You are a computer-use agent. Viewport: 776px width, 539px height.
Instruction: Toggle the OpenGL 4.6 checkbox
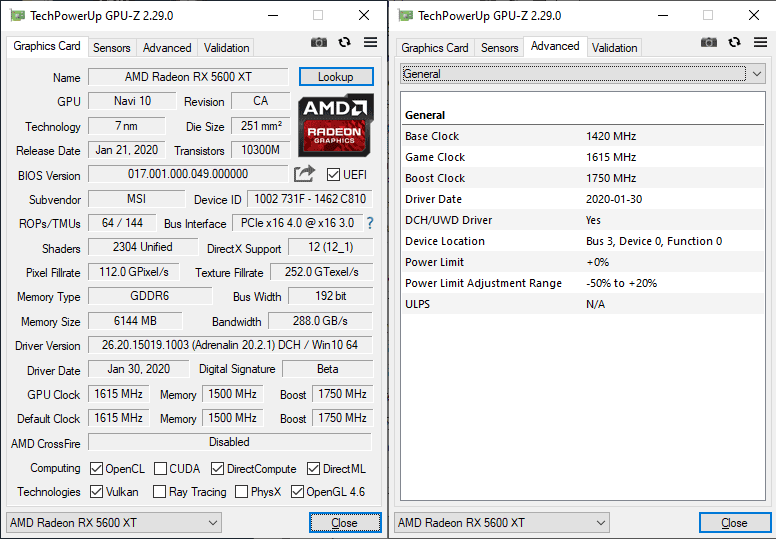coord(297,492)
